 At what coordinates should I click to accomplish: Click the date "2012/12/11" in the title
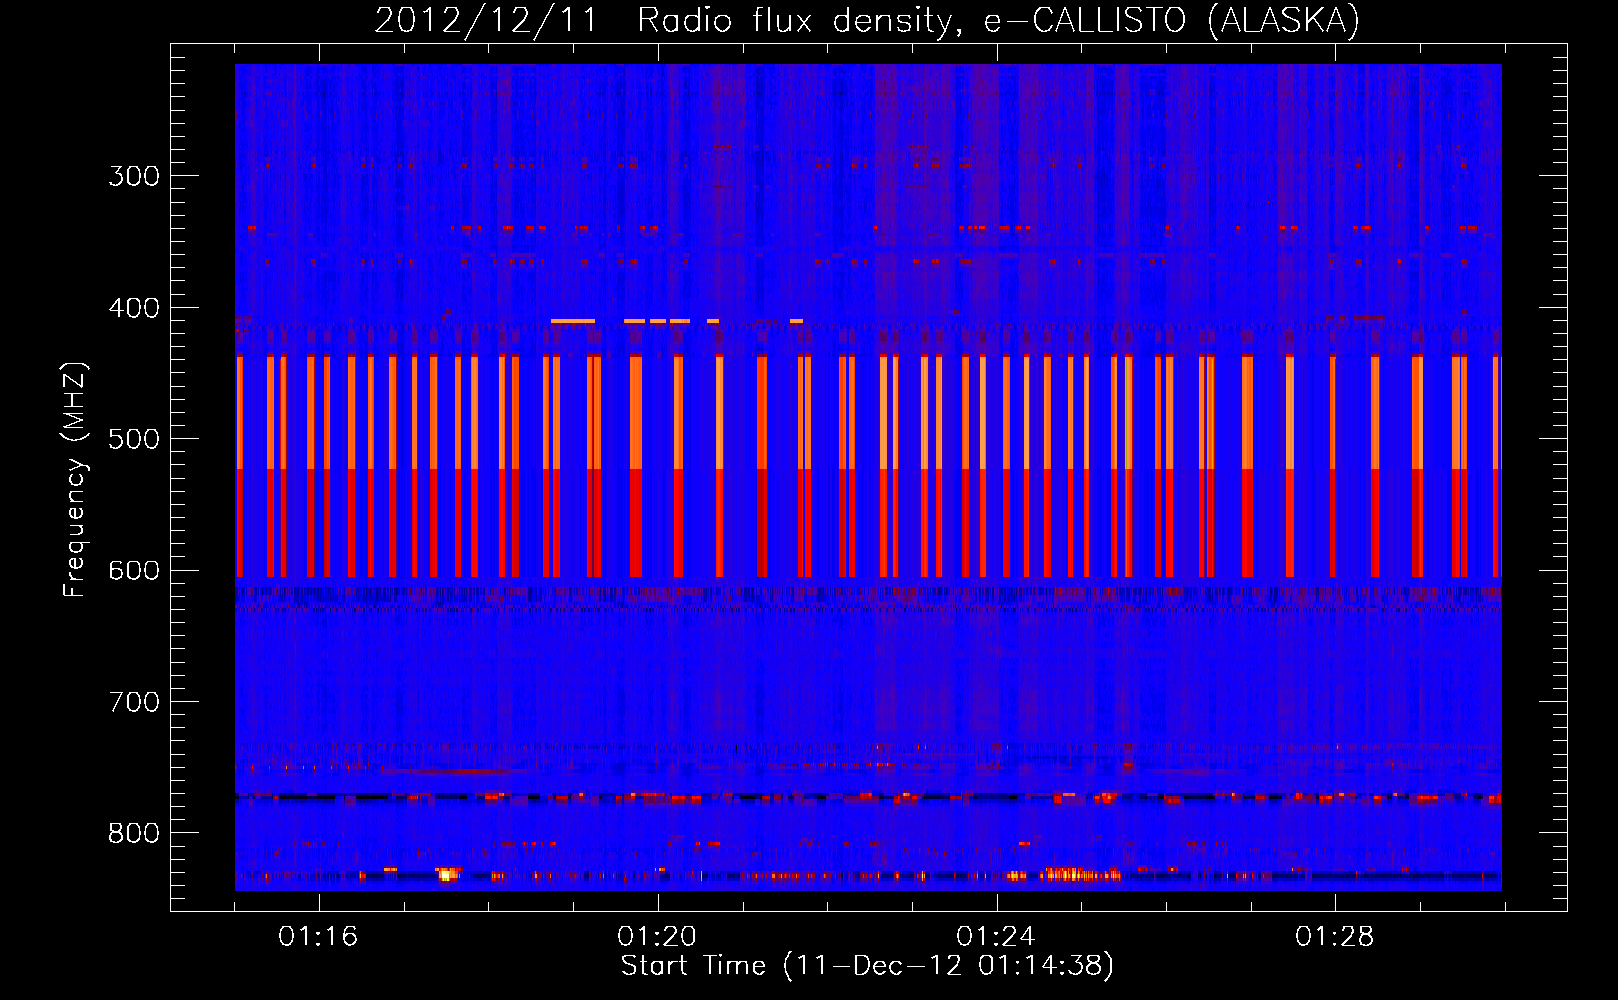point(486,20)
